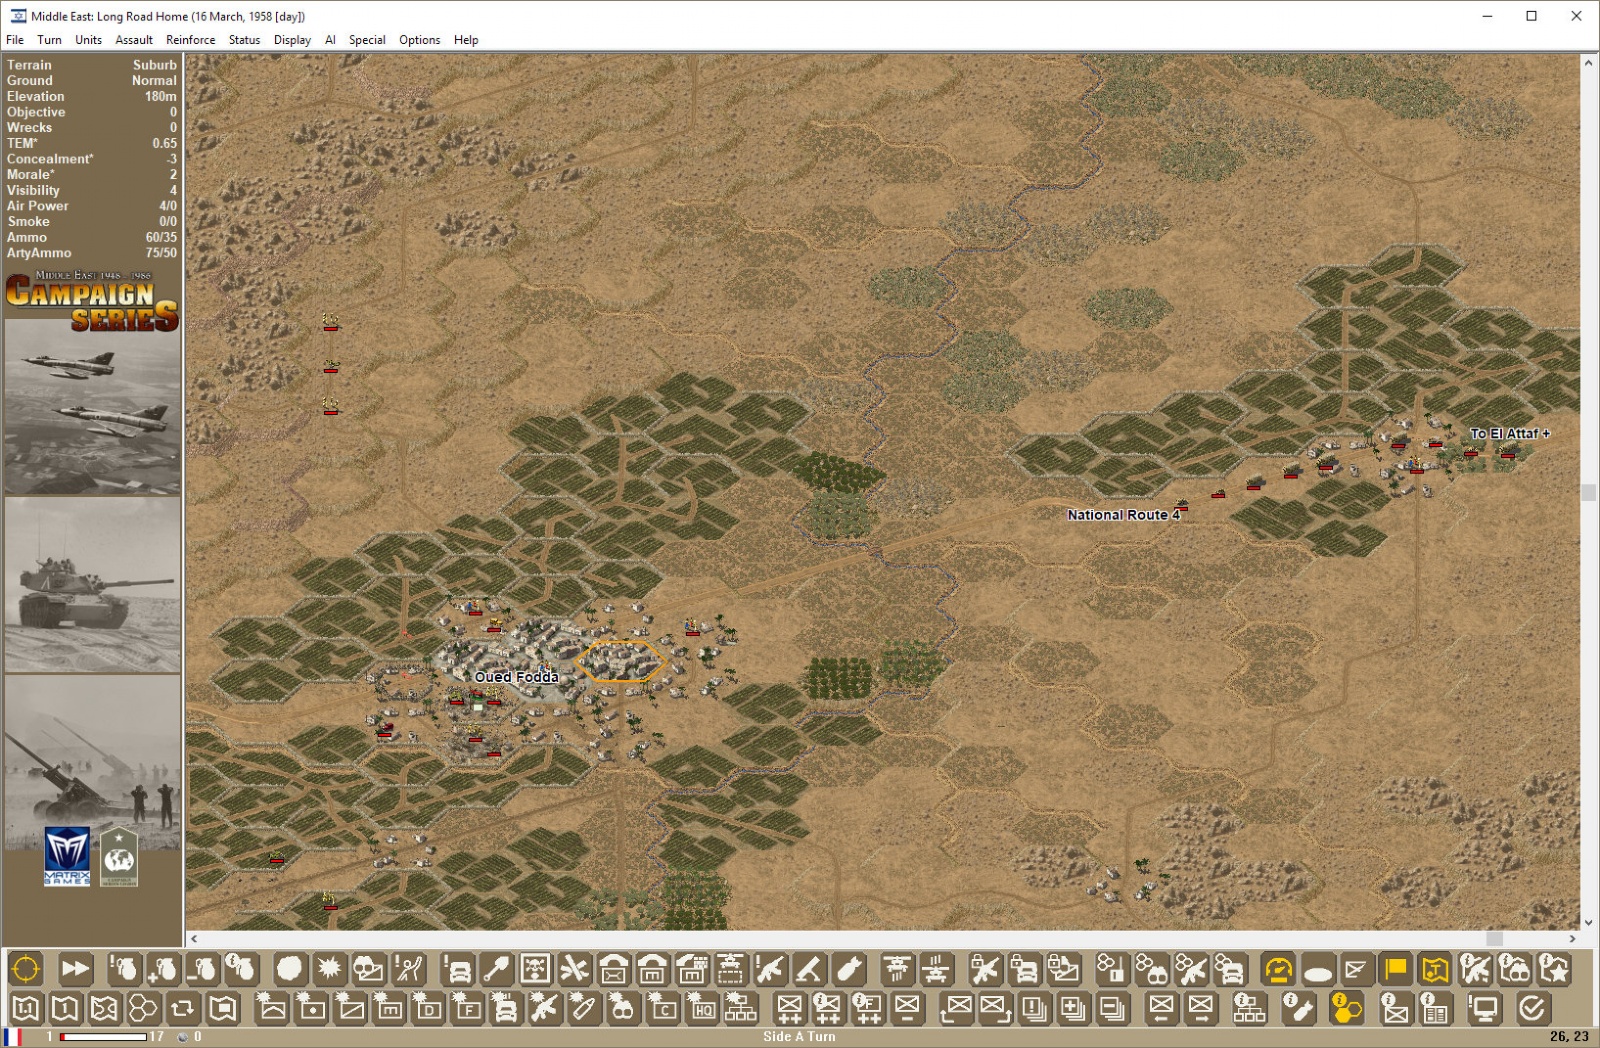Open the Display menu dropdown
The image size is (1600, 1048).
point(291,40)
